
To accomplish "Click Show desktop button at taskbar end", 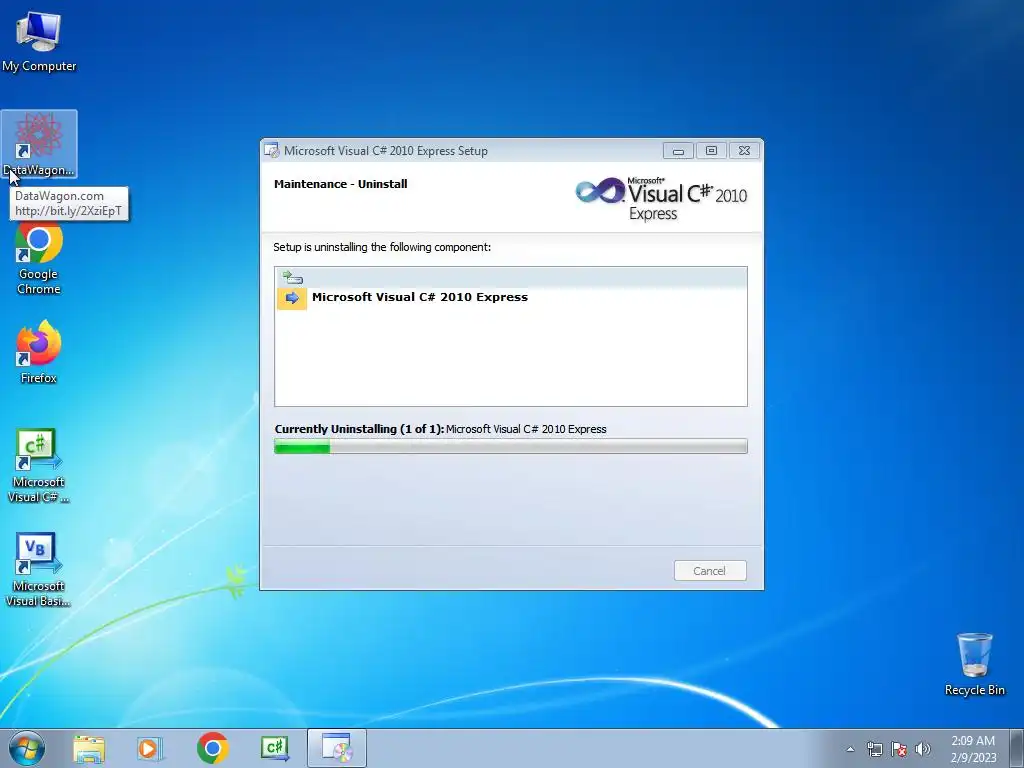I will coord(1016,748).
